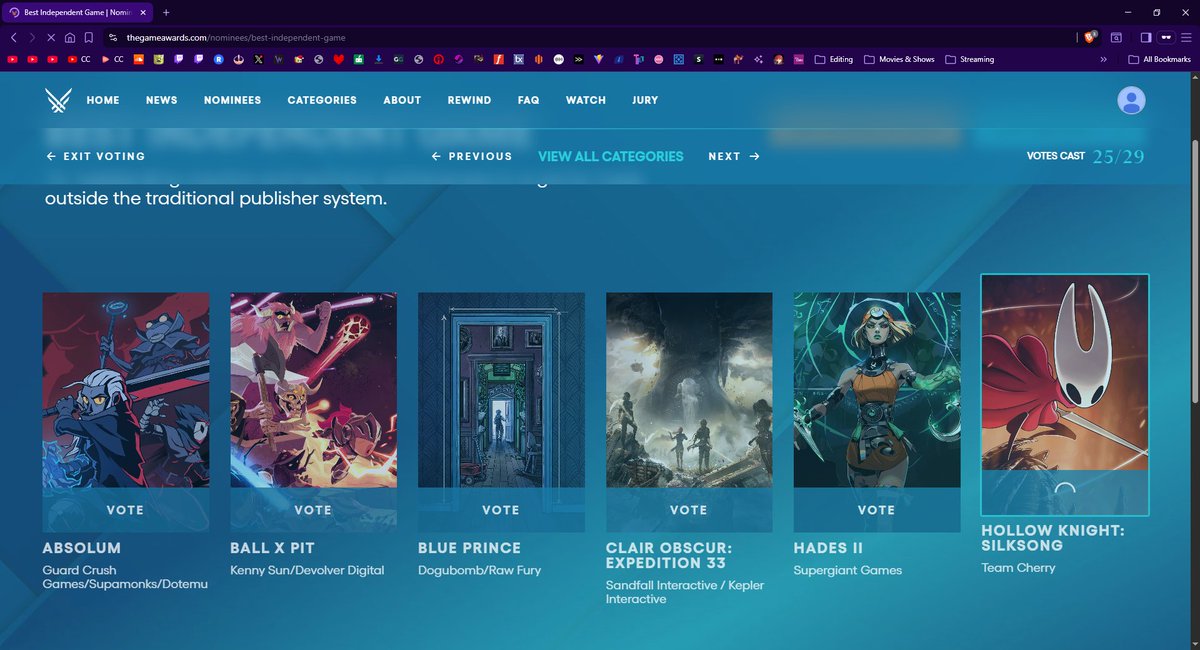
Task: Toggle the browser sidebar
Action: 1145,38
